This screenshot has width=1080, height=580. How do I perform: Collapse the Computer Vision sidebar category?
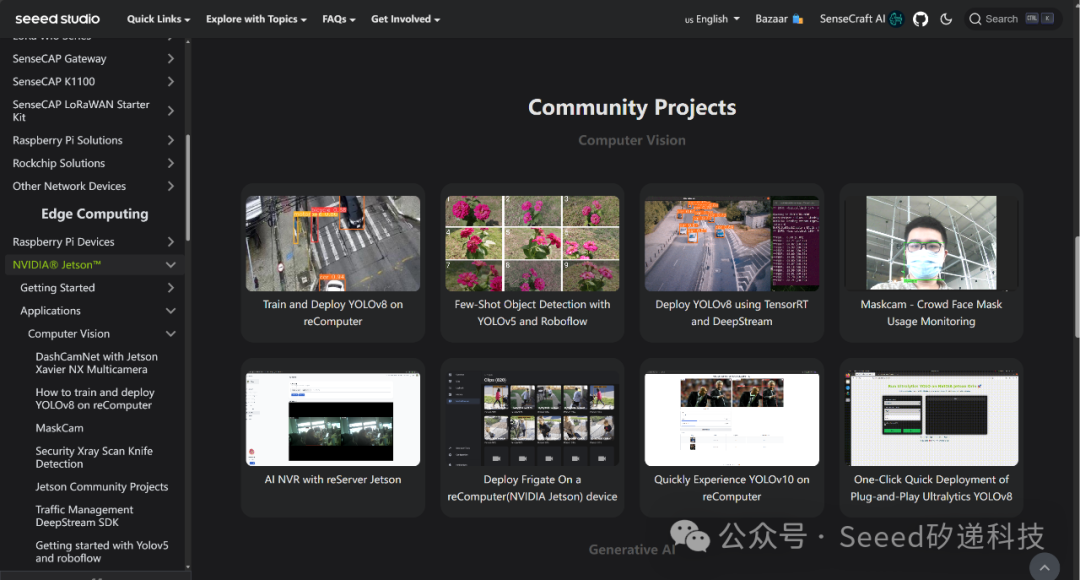point(170,334)
